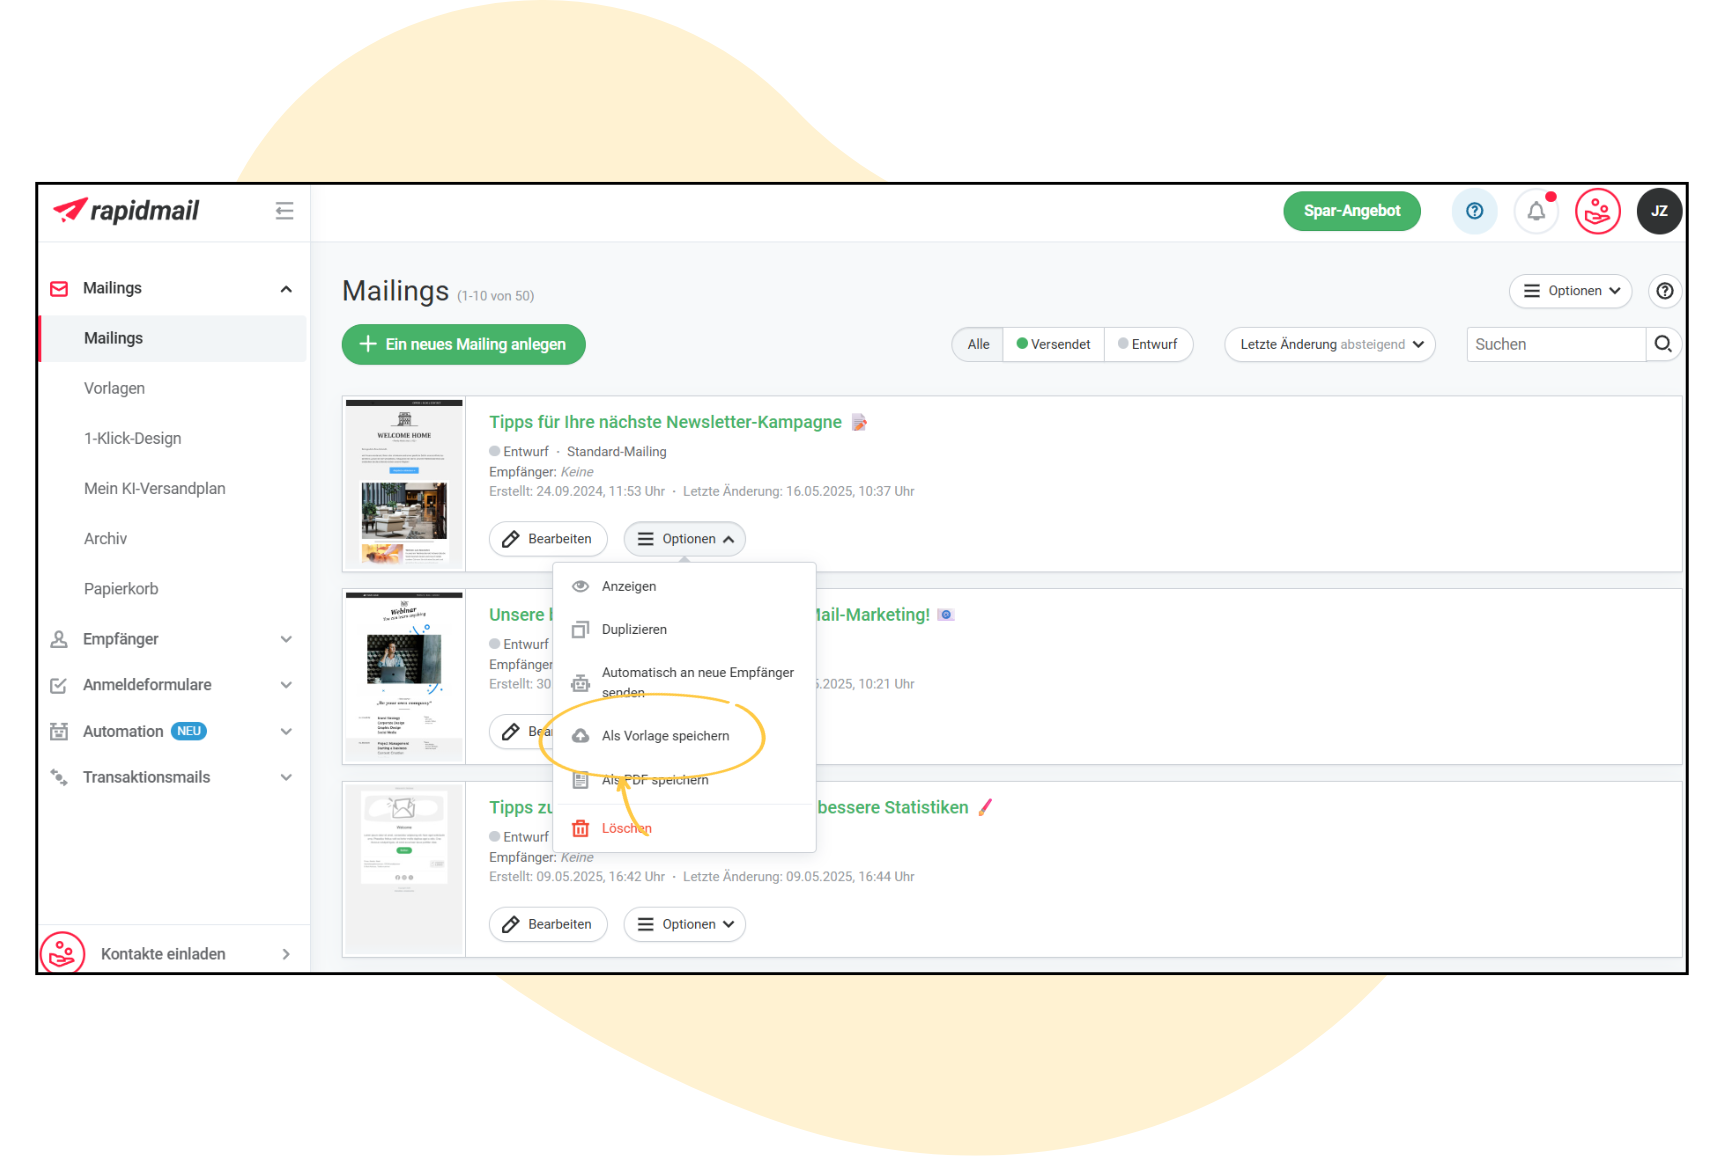
Task: Filter mailings by Entwurf
Action: click(1148, 344)
